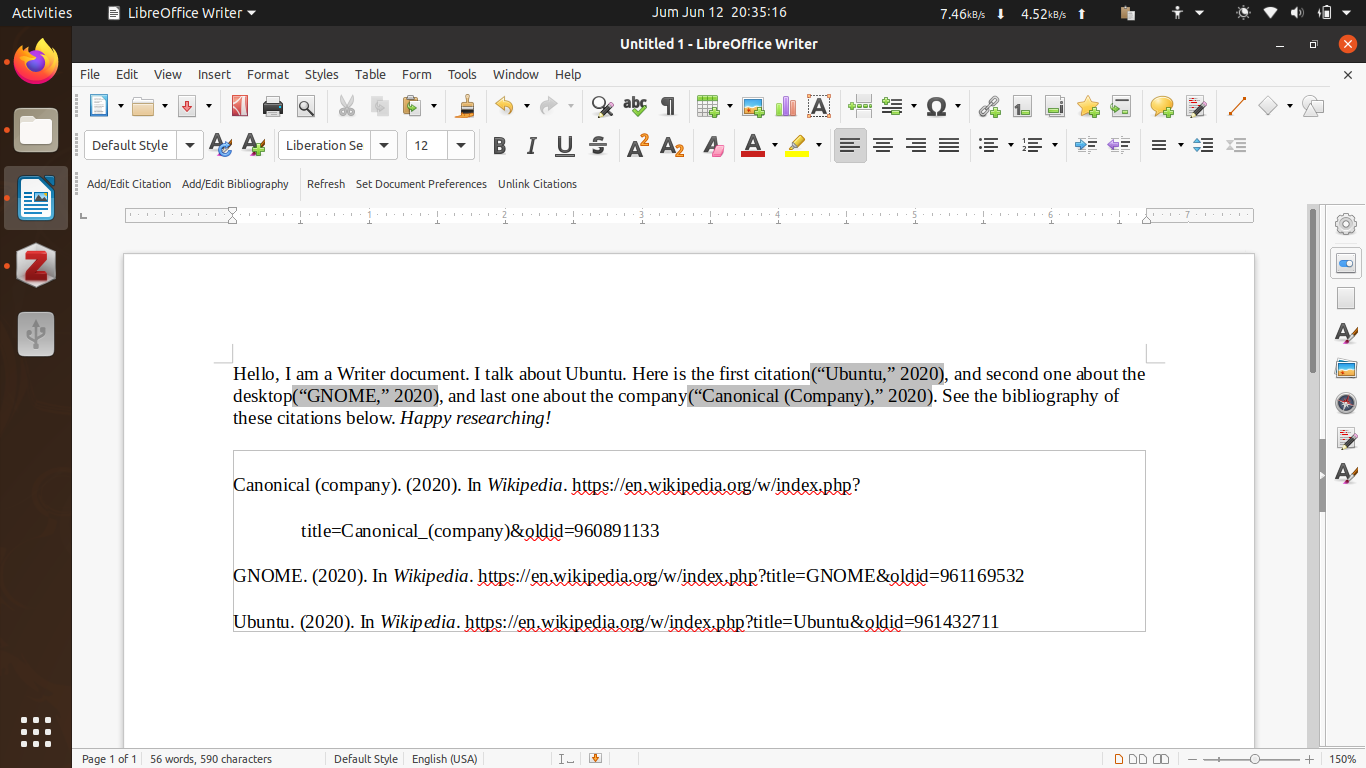The image size is (1366, 768).
Task: Click the Insert Page Break icon
Action: (x=859, y=106)
